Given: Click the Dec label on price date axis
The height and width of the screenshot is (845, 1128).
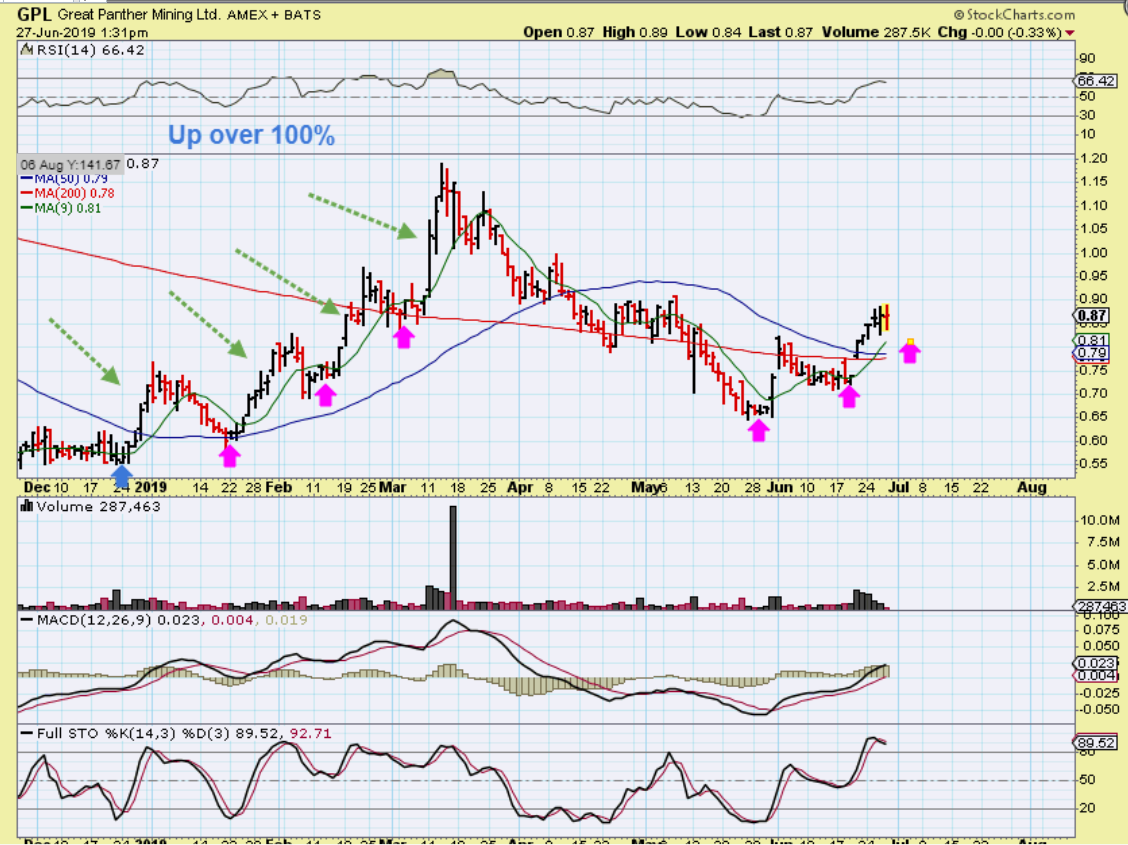Looking at the screenshot, I should click(36, 488).
